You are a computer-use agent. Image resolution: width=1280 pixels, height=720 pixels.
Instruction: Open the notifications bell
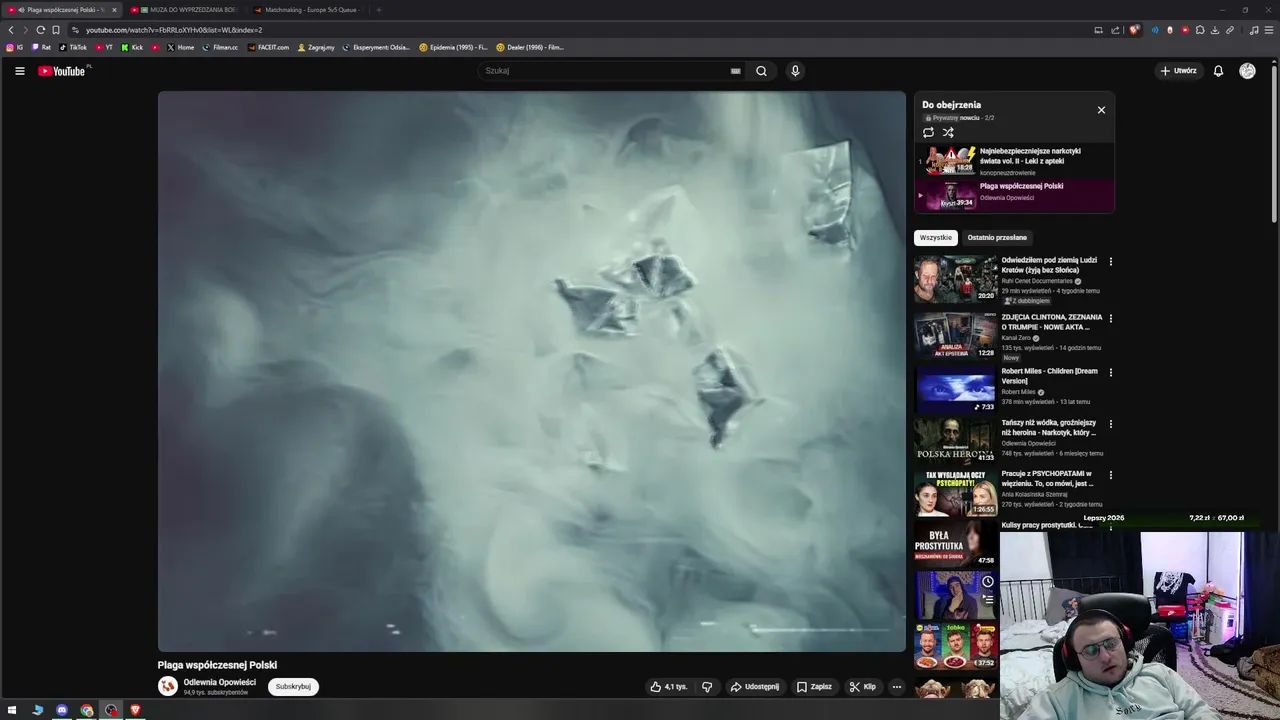click(x=1218, y=71)
